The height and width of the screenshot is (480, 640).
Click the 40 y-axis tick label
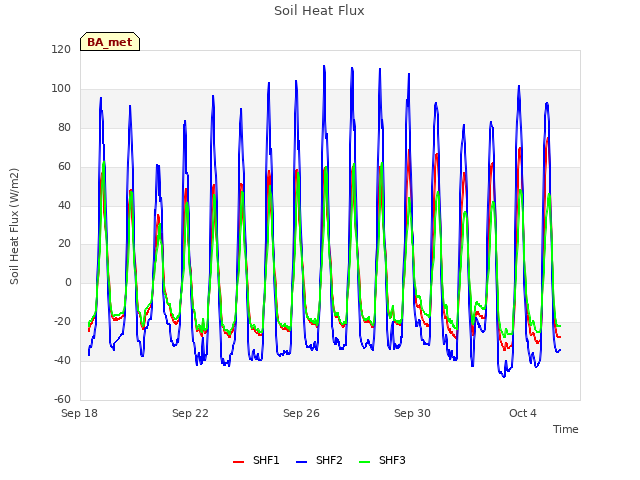64,205
